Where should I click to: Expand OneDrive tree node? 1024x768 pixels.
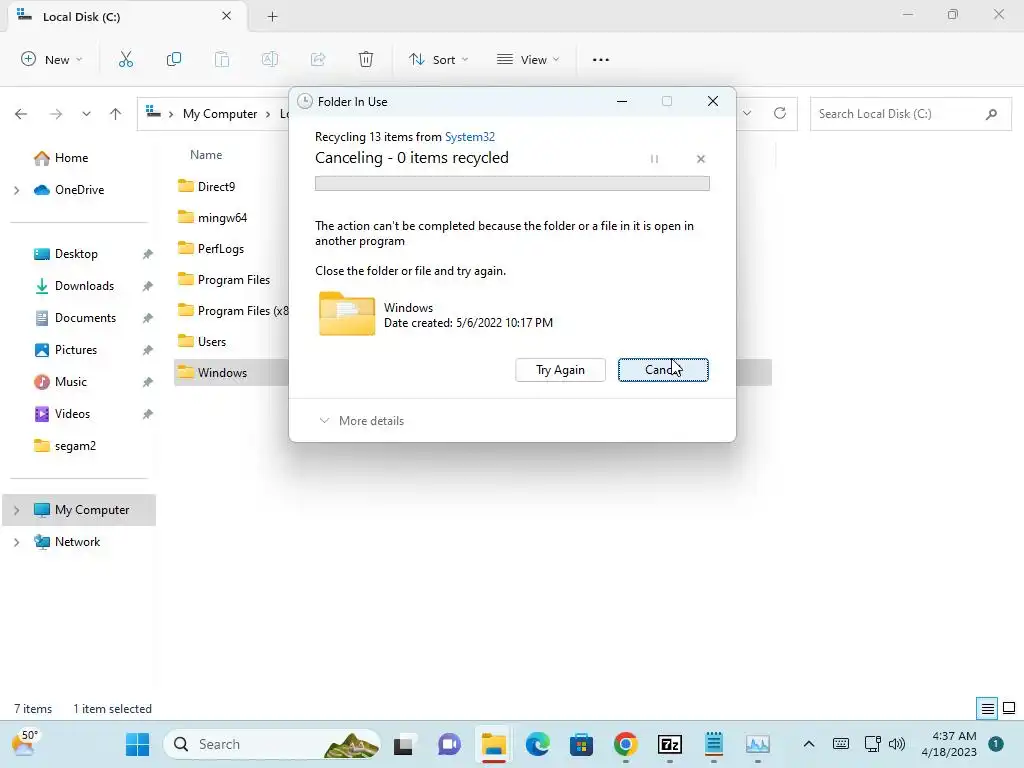point(16,190)
